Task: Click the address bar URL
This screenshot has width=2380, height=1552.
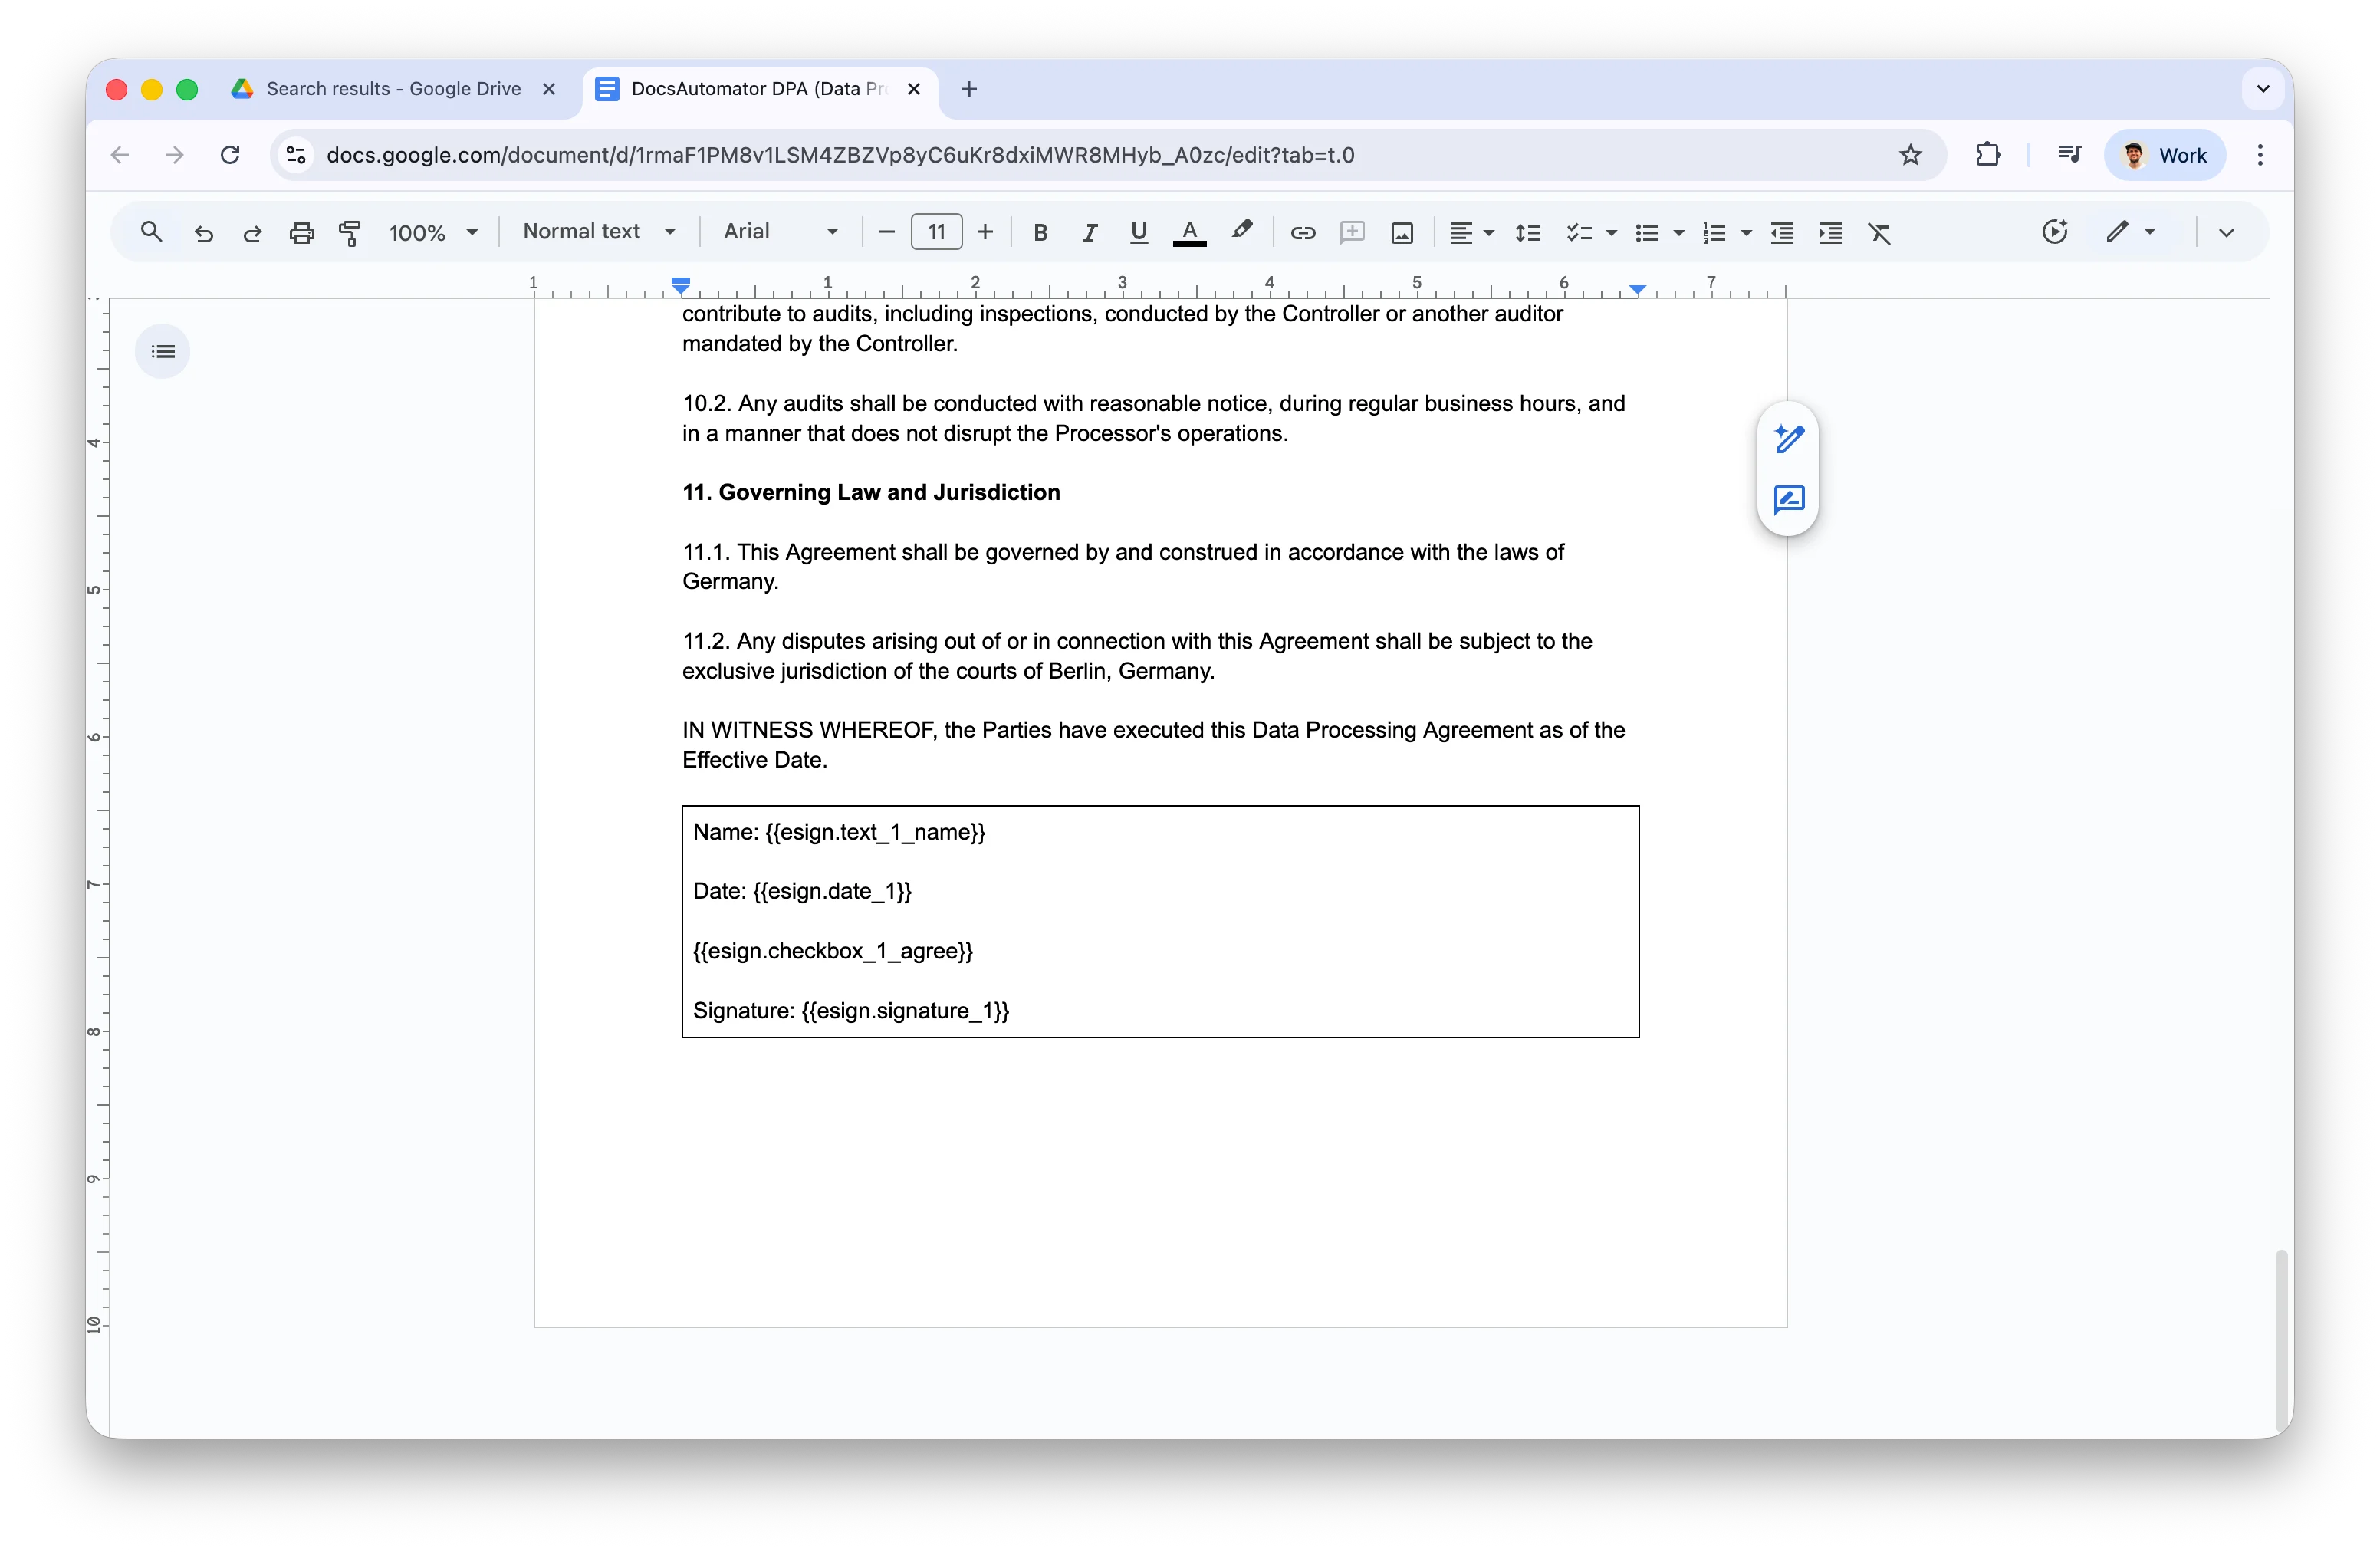Action: pos(840,155)
